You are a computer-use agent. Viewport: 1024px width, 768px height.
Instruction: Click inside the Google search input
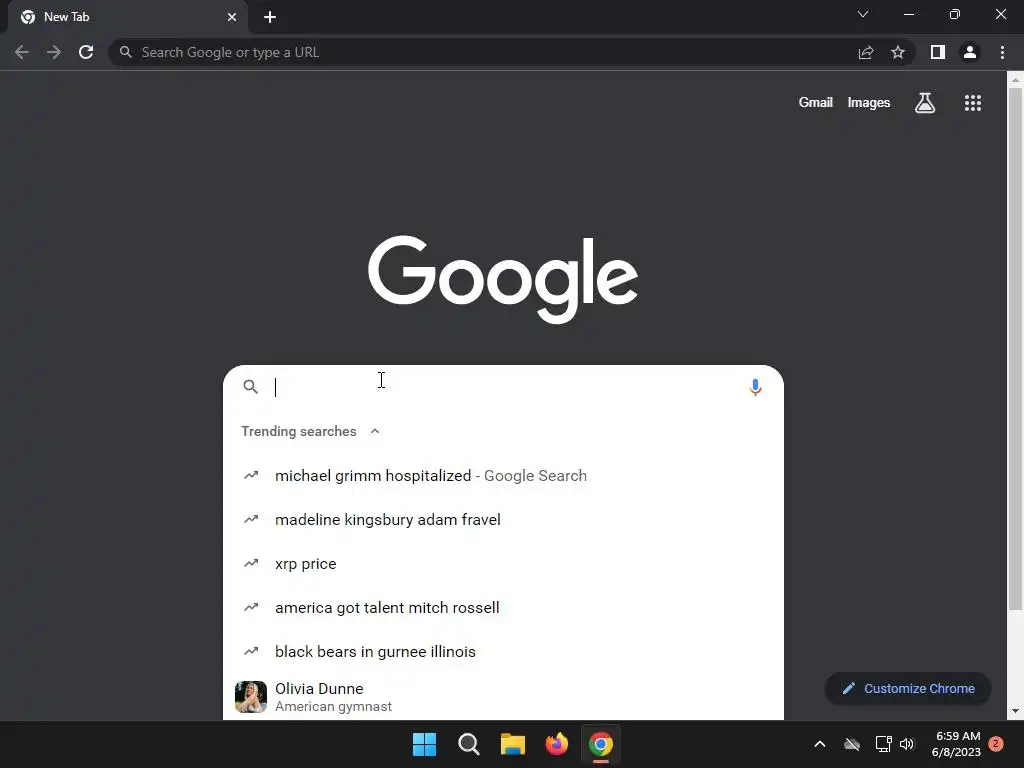click(503, 387)
